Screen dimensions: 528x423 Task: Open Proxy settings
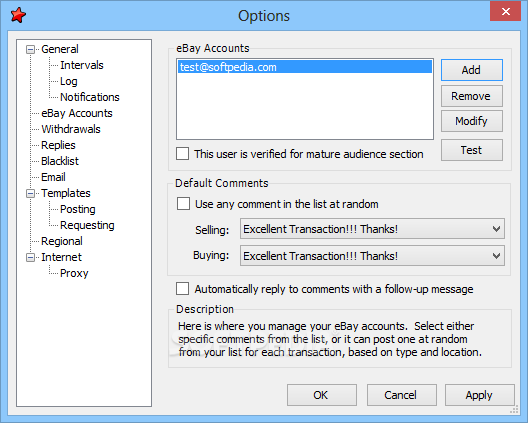click(x=74, y=273)
